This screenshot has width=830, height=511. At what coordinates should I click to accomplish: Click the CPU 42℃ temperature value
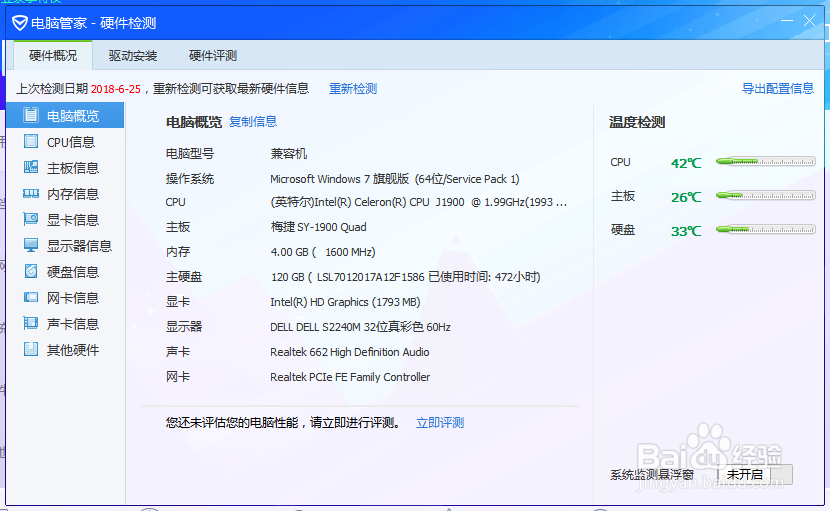coord(686,163)
